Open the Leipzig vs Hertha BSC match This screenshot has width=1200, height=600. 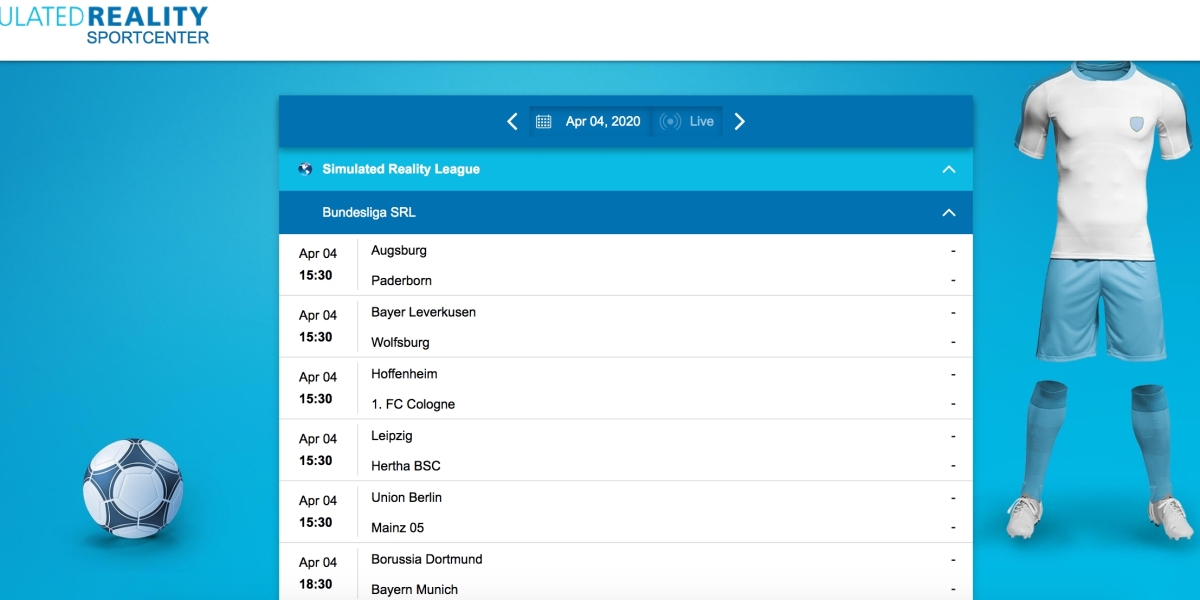pyautogui.click(x=625, y=451)
